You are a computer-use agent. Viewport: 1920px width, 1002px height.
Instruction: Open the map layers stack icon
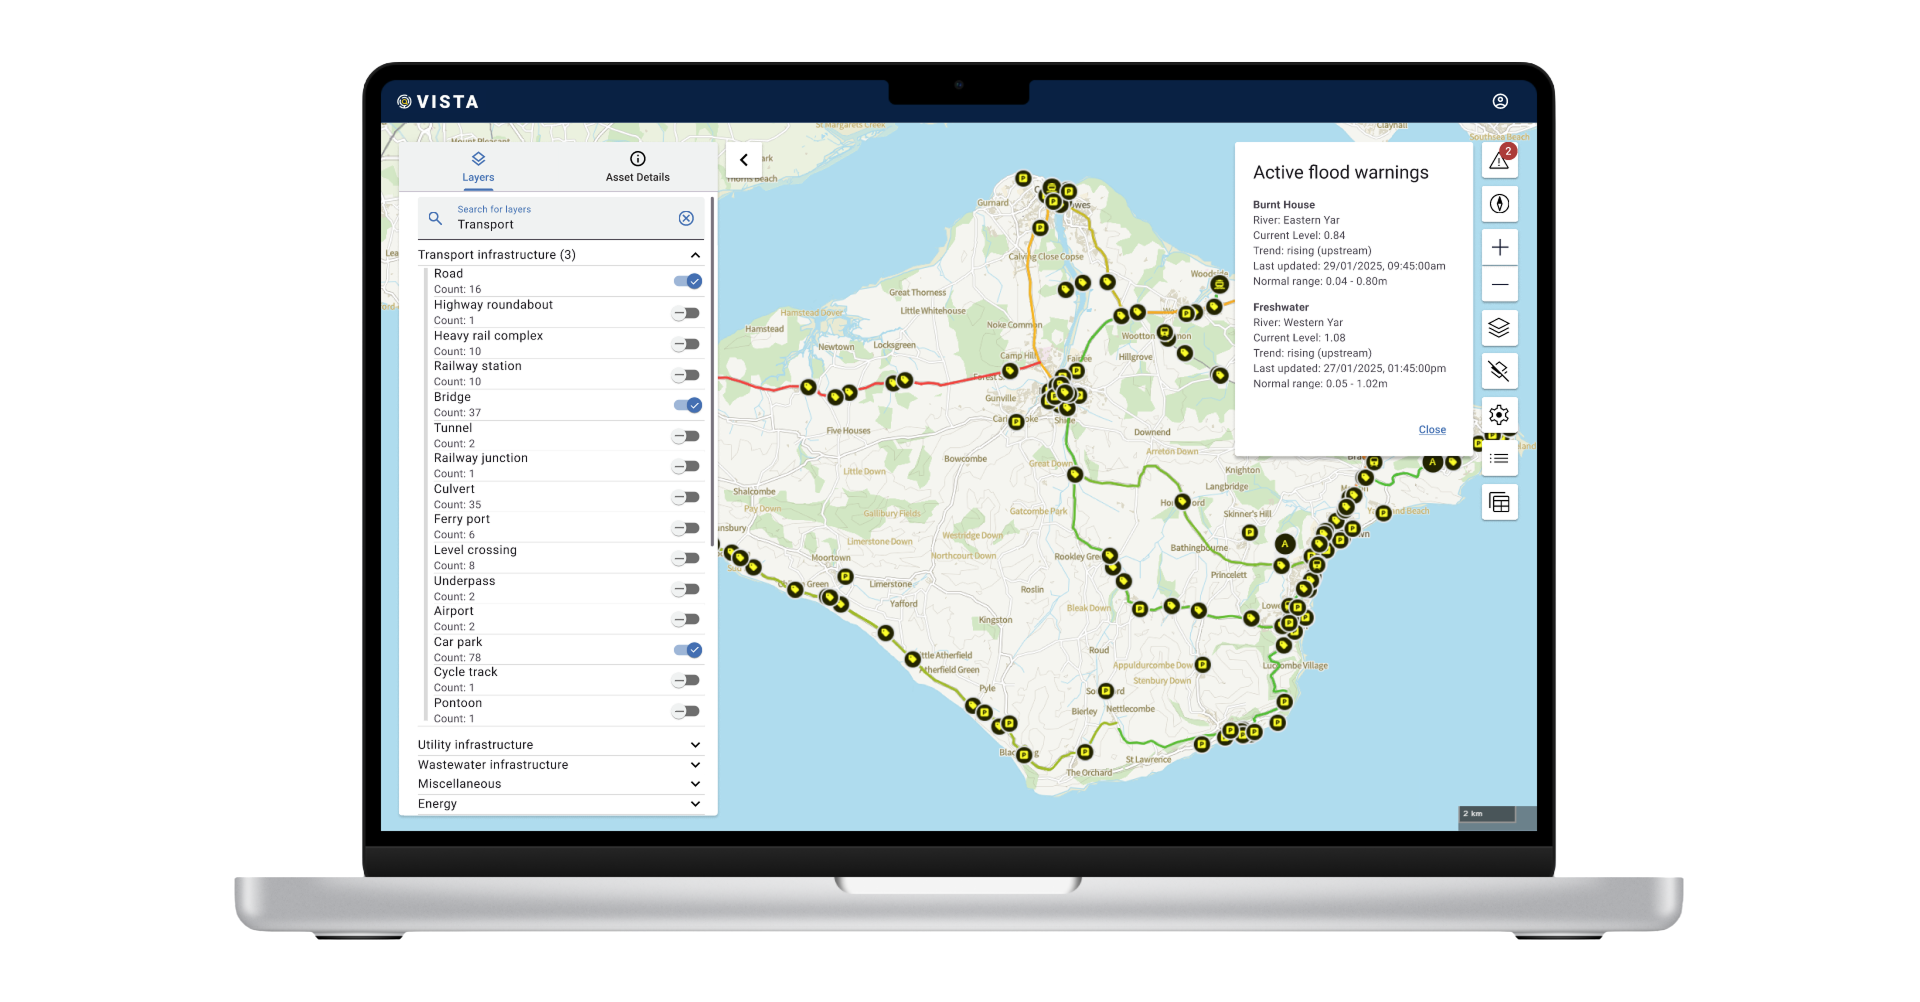click(1499, 328)
